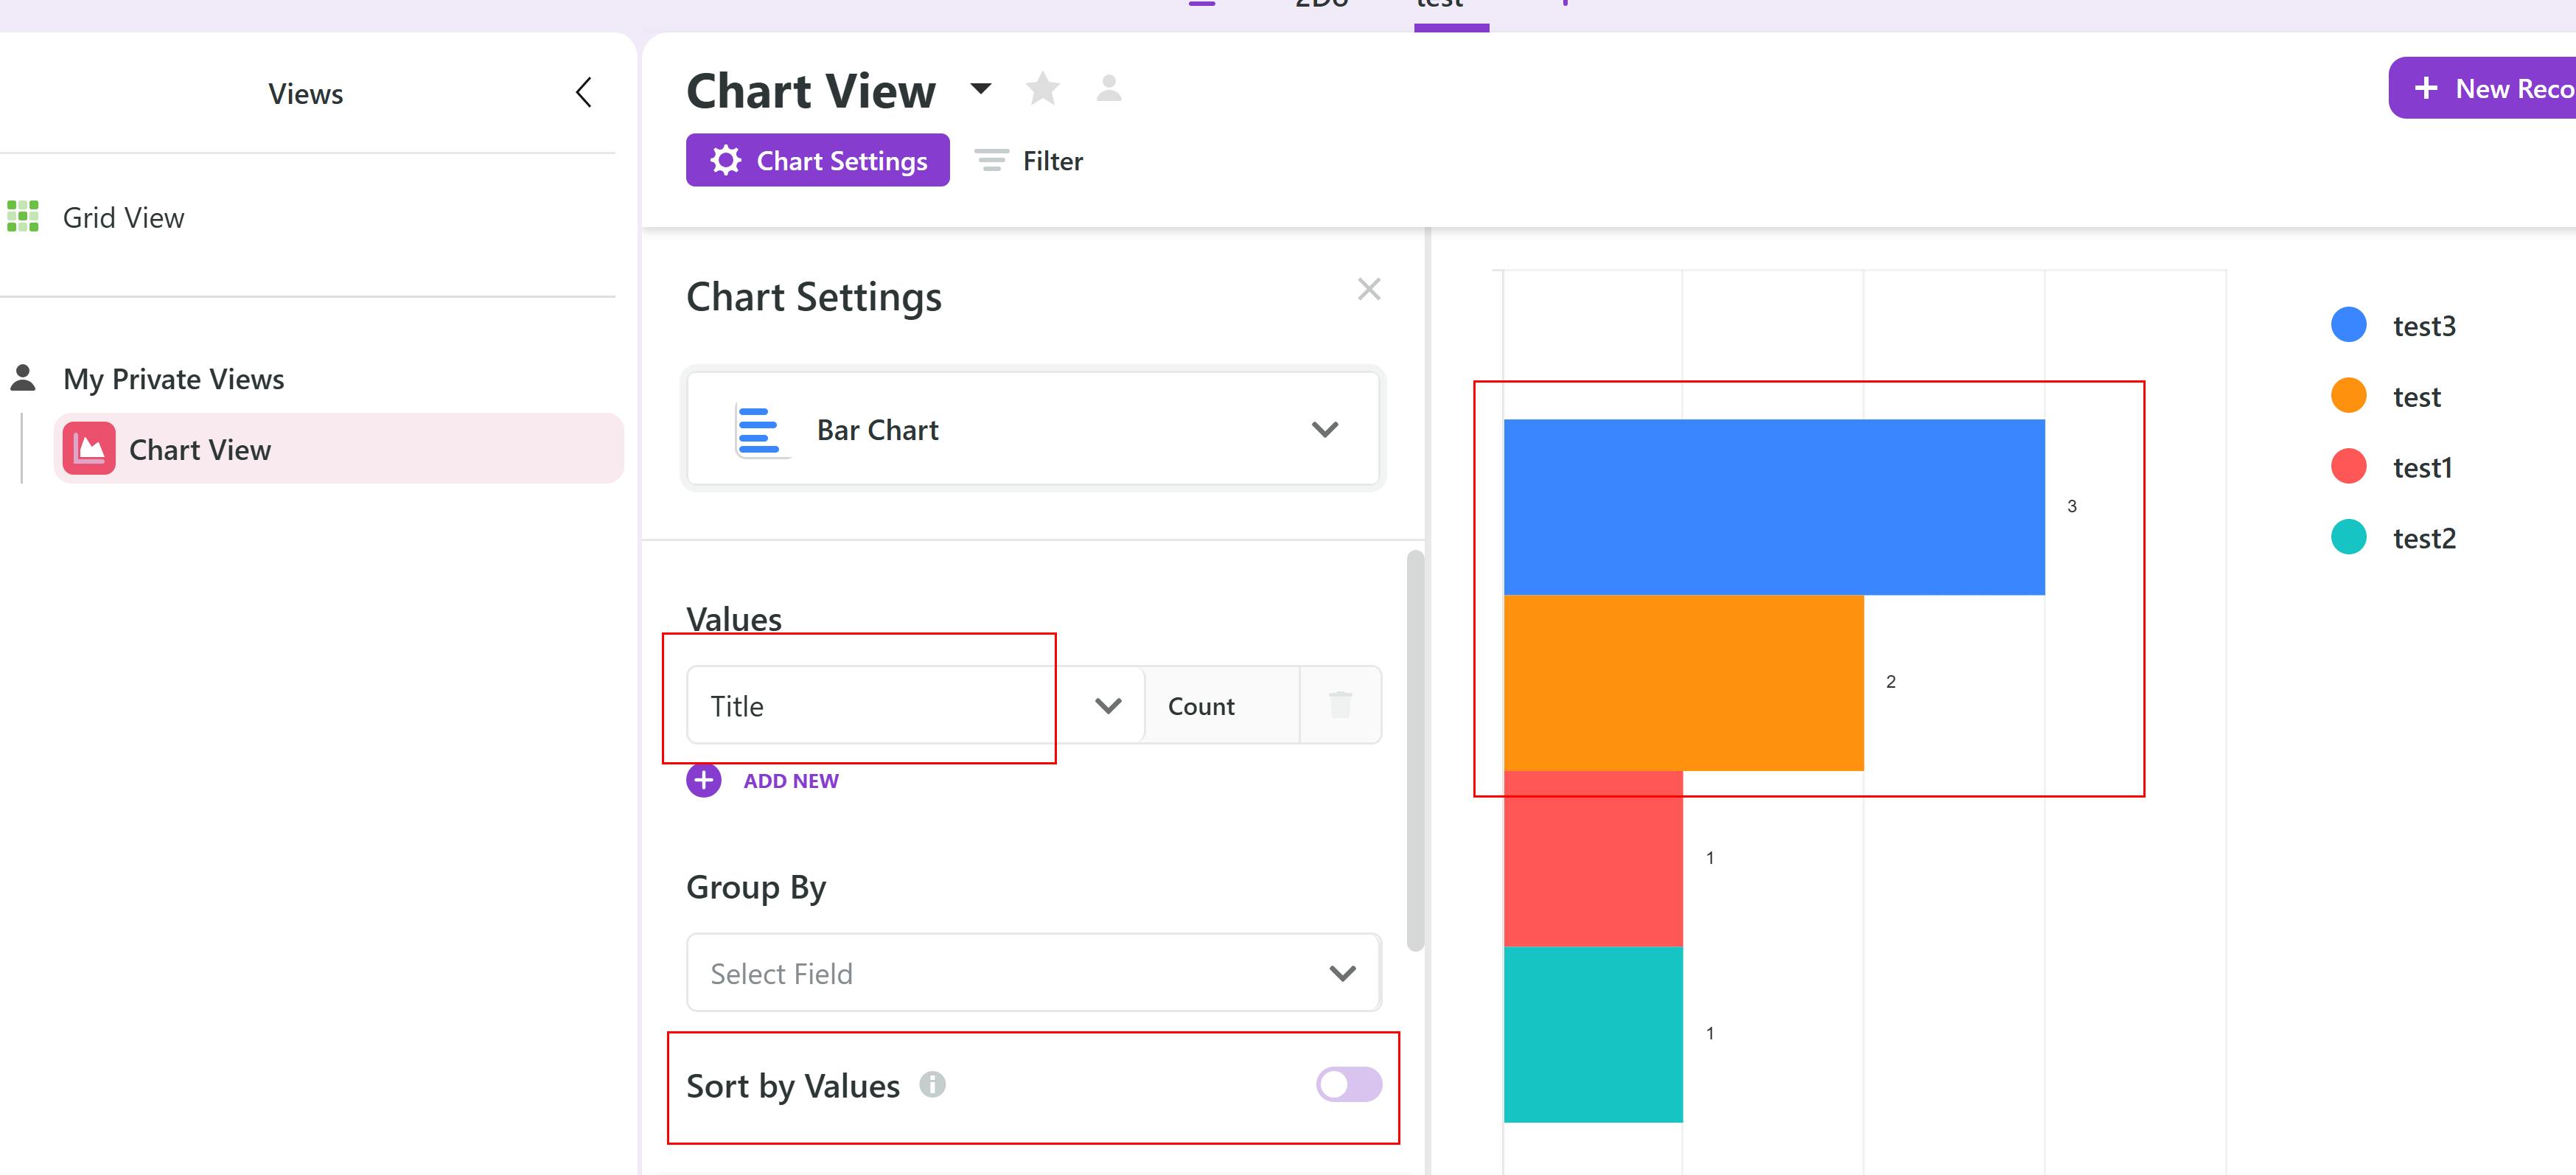Click the Chart View pink chart icon
This screenshot has height=1175, width=2576.
[89, 449]
